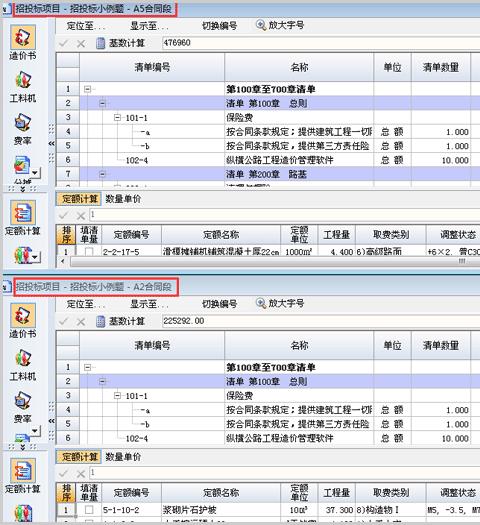Cancel X beside 基数计算 in A2合同段 window
Screen dimensions: 480x525
coord(81,322)
